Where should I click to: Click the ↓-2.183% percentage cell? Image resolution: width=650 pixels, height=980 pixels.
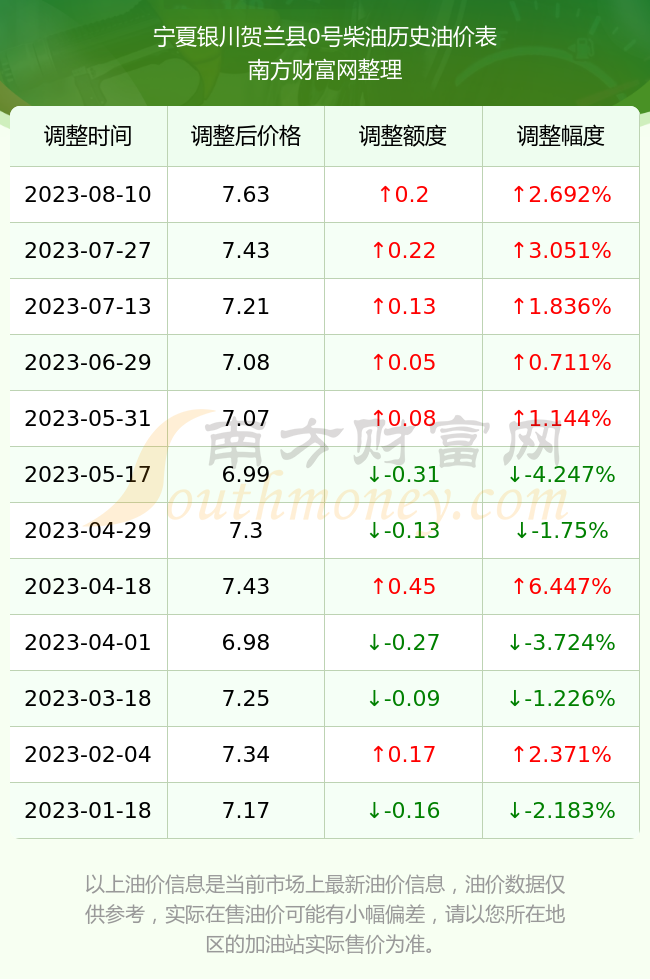coord(561,811)
